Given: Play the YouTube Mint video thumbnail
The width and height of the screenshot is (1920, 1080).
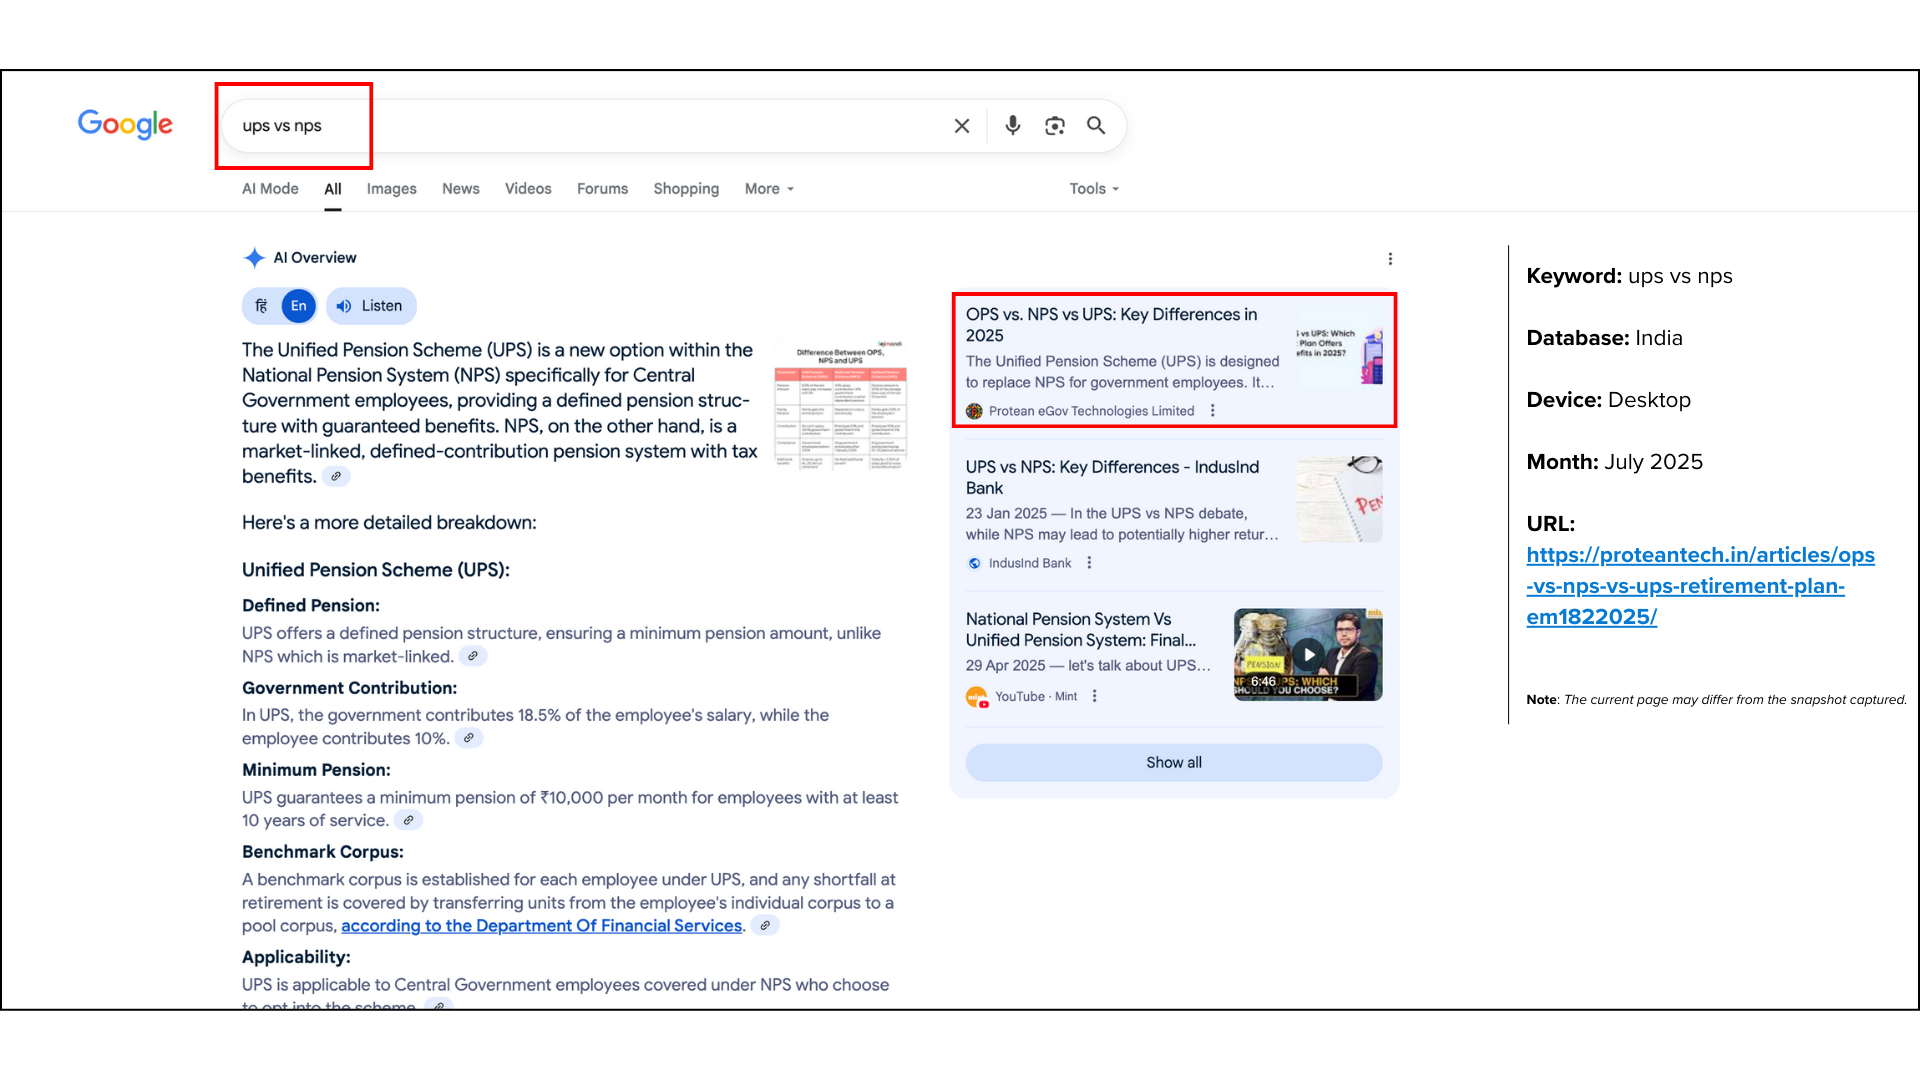Looking at the screenshot, I should click(x=1308, y=655).
